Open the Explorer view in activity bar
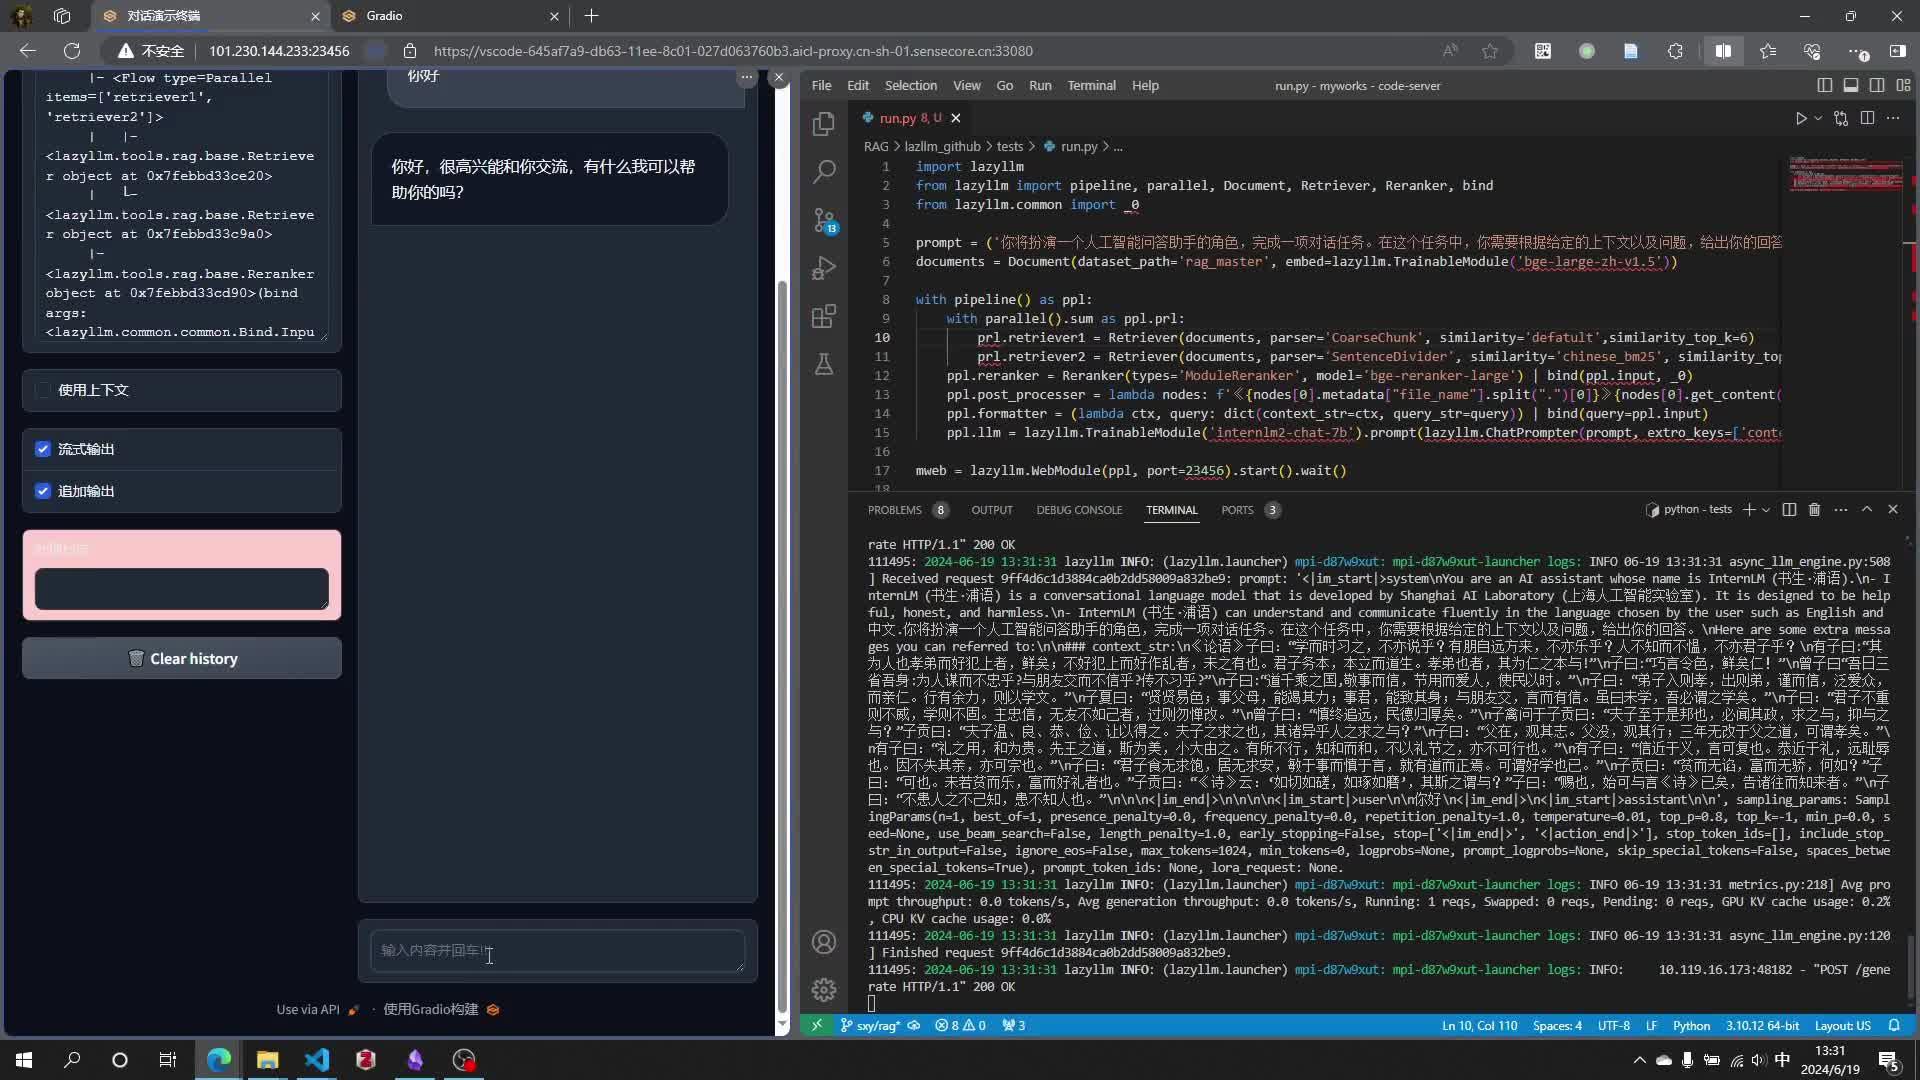The height and width of the screenshot is (1080, 1920). pyautogui.click(x=824, y=123)
